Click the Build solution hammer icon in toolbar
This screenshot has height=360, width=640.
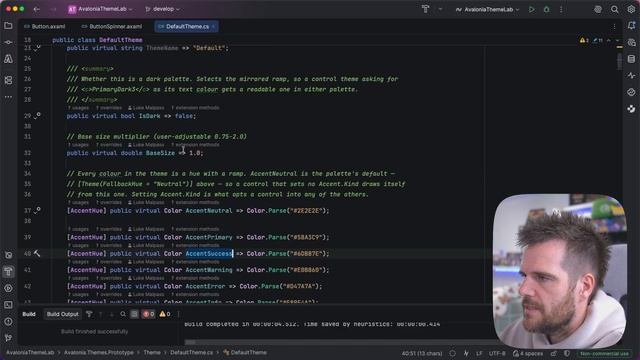(x=425, y=9)
